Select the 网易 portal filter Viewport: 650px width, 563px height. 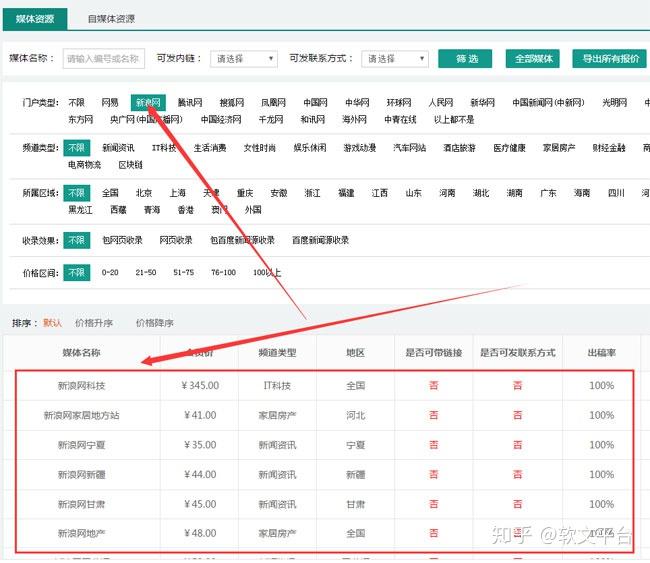pos(110,102)
